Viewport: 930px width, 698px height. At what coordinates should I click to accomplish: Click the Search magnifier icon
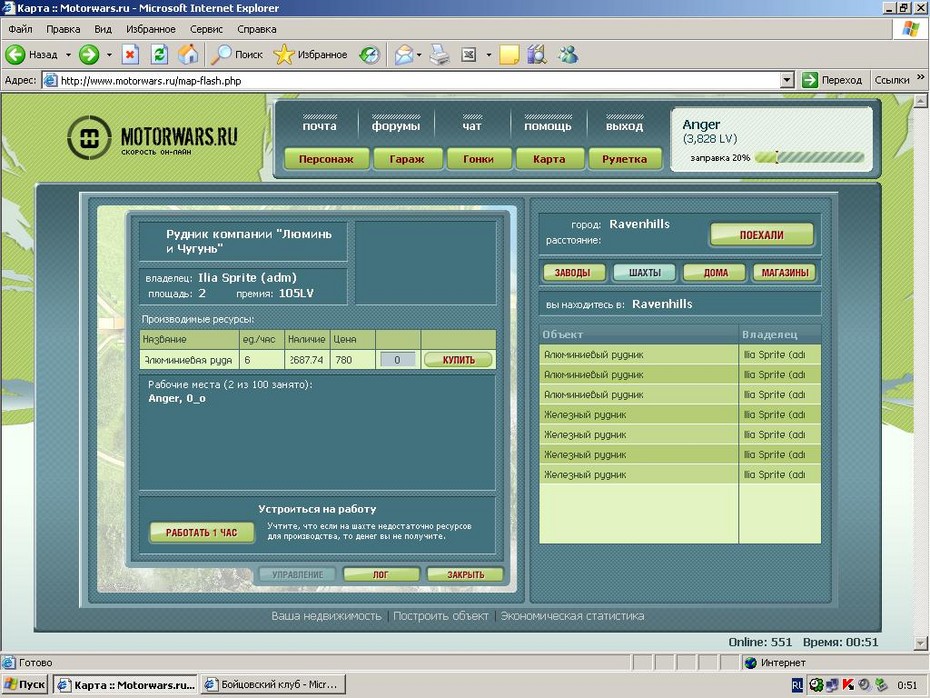222,55
